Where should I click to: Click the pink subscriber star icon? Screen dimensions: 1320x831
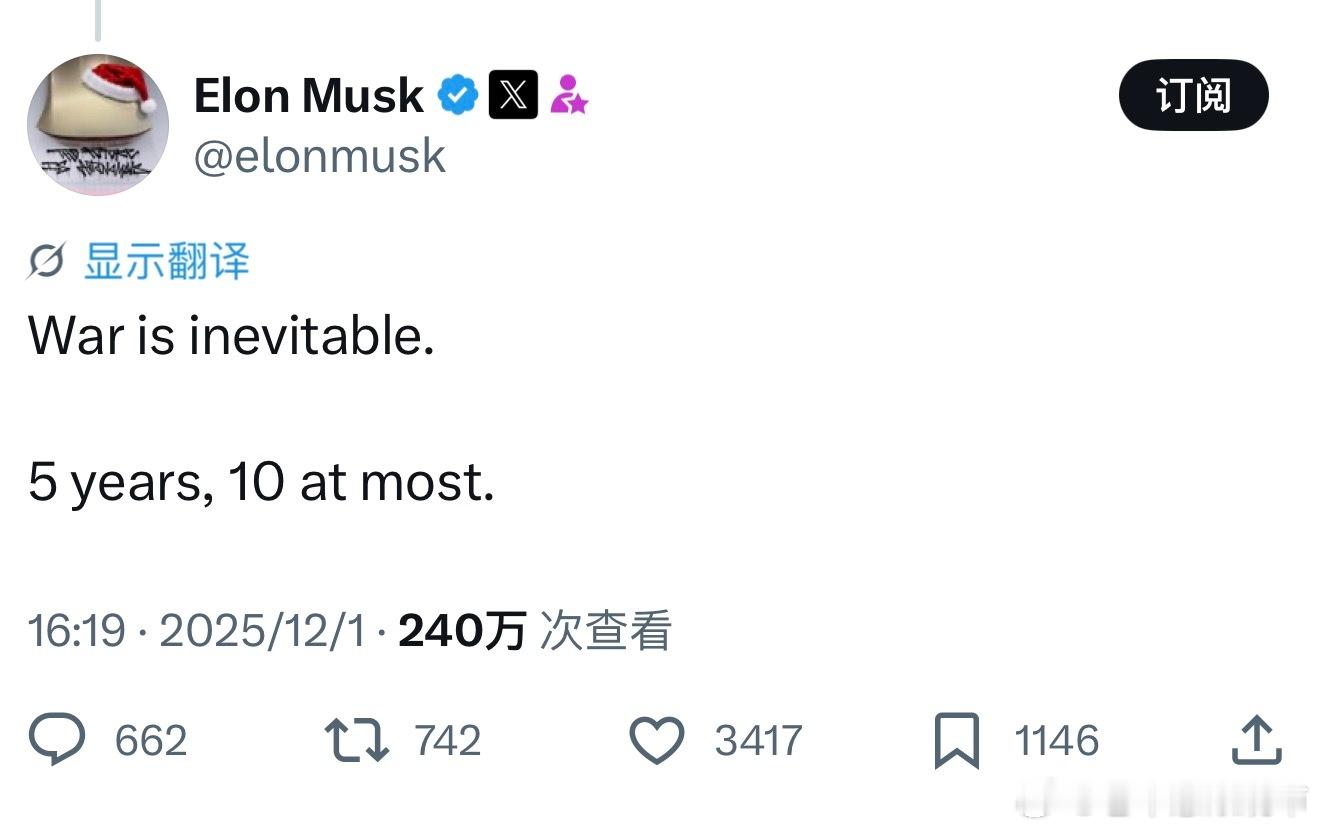pyautogui.click(x=569, y=96)
